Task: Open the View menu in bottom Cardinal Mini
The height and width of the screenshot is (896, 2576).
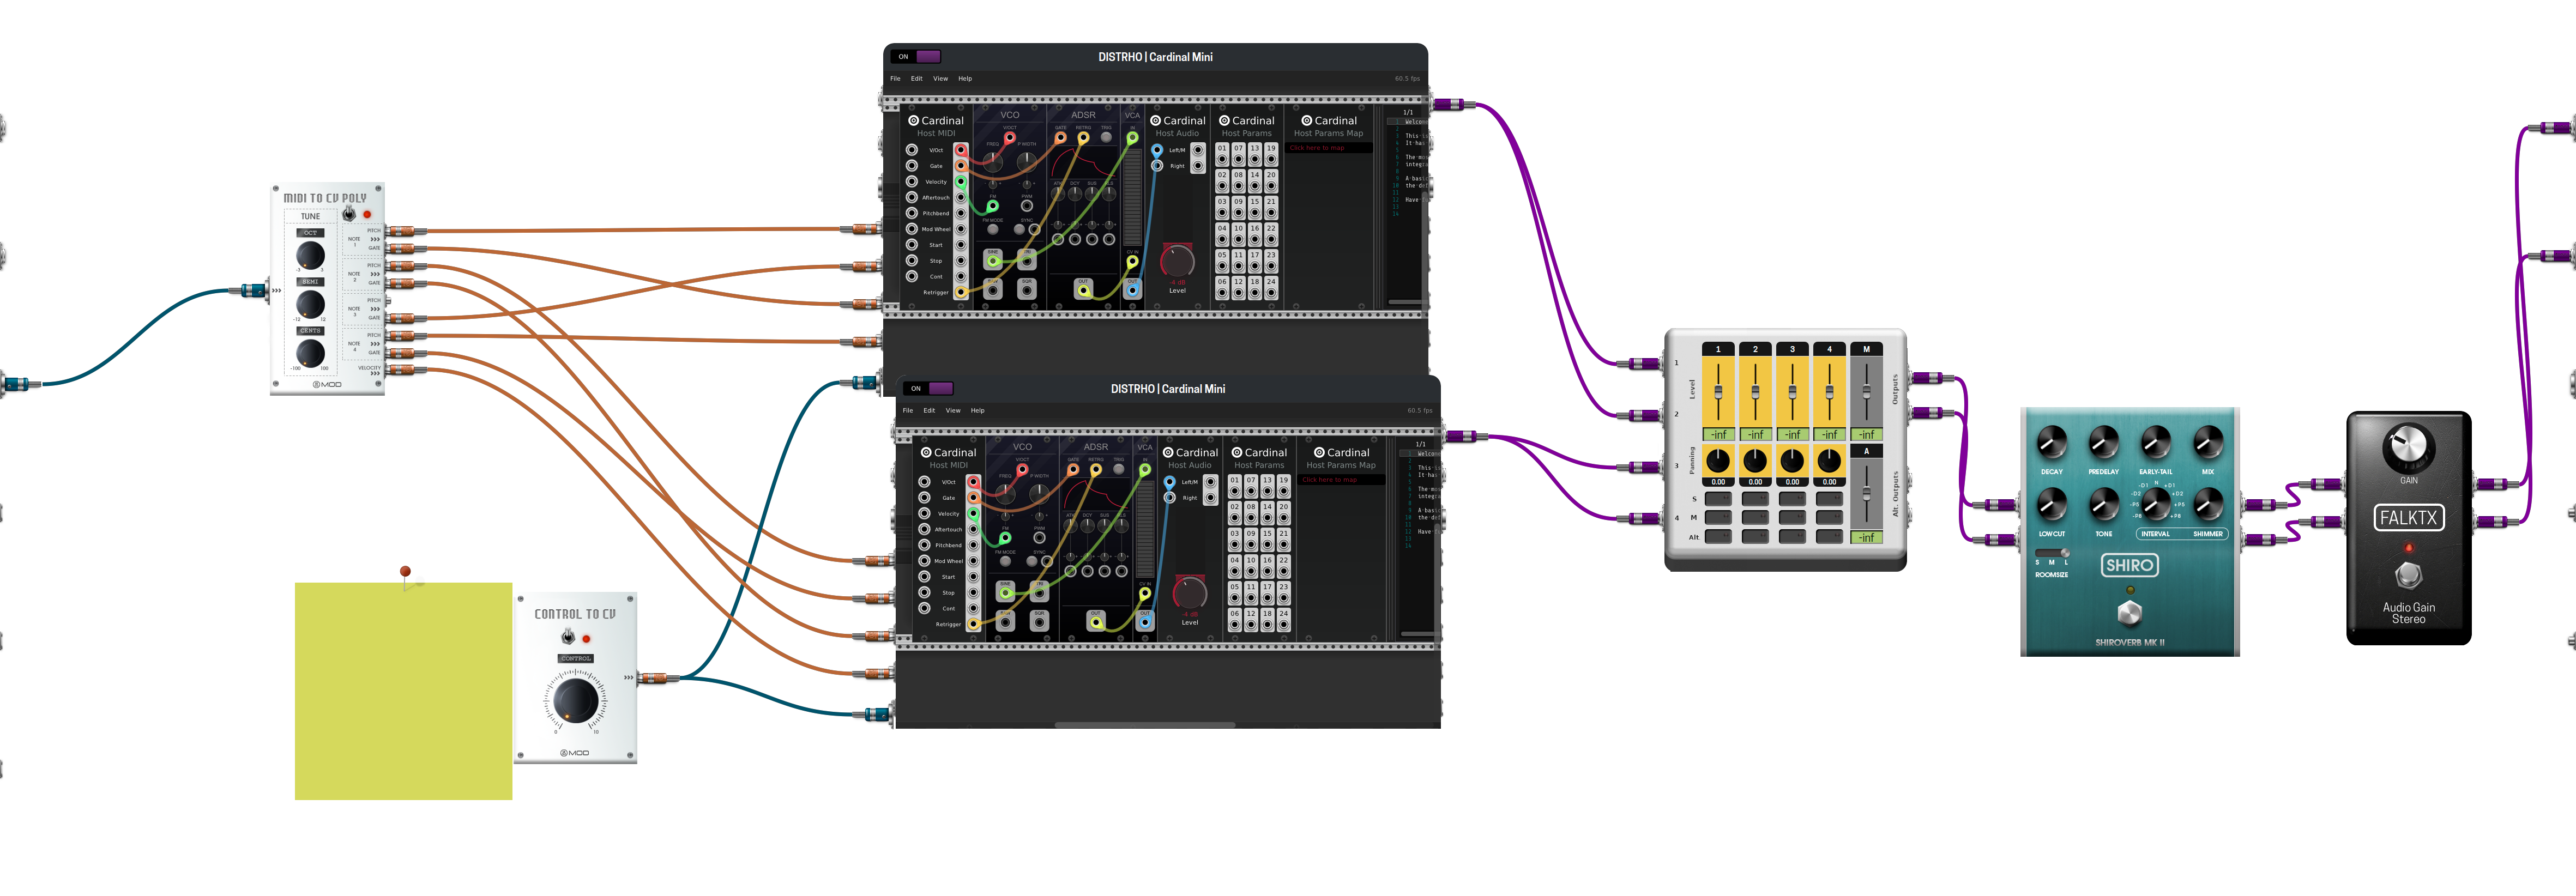Action: [x=953, y=409]
